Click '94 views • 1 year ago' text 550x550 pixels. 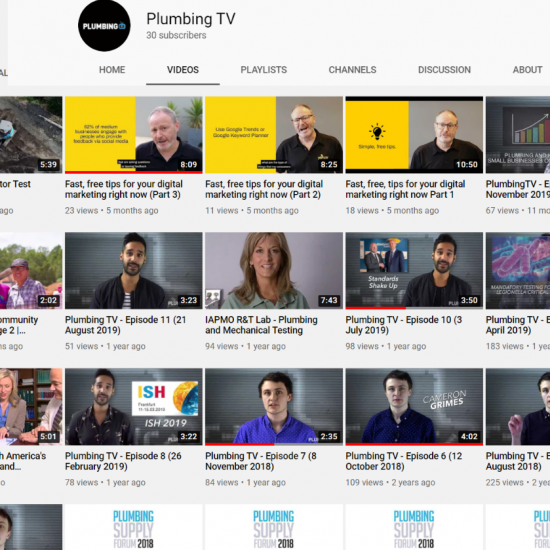pyautogui.click(x=246, y=346)
